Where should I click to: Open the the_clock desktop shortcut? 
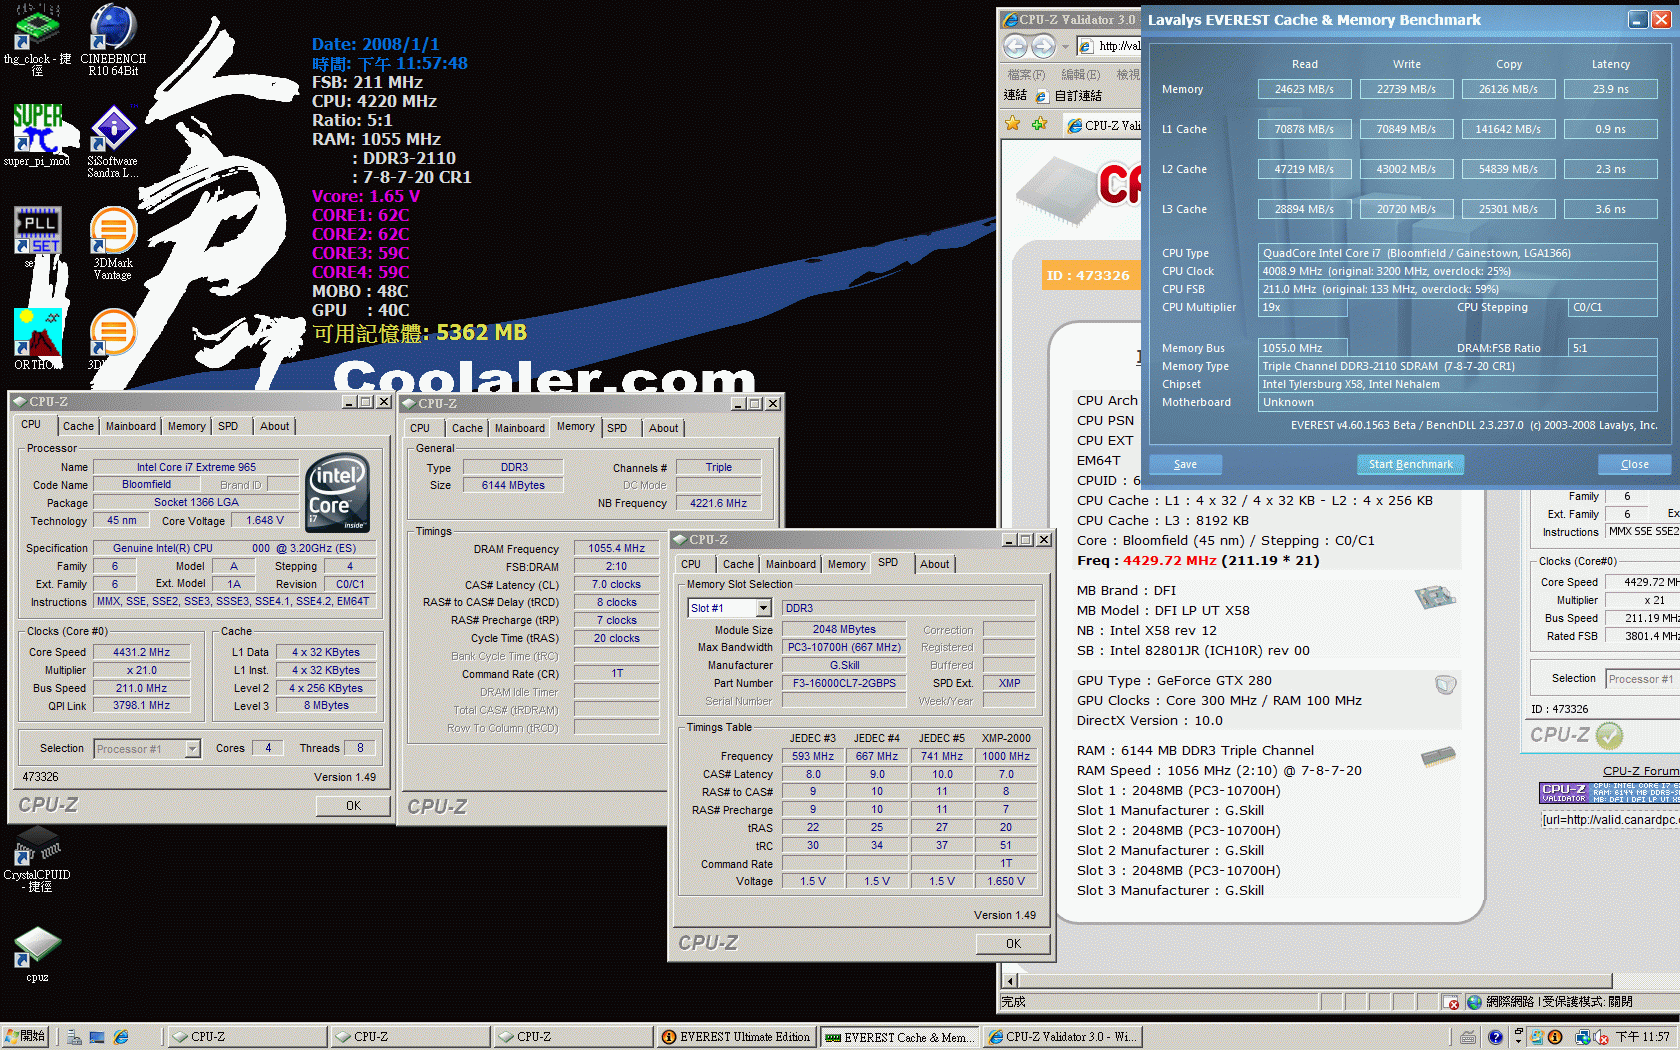tap(37, 40)
